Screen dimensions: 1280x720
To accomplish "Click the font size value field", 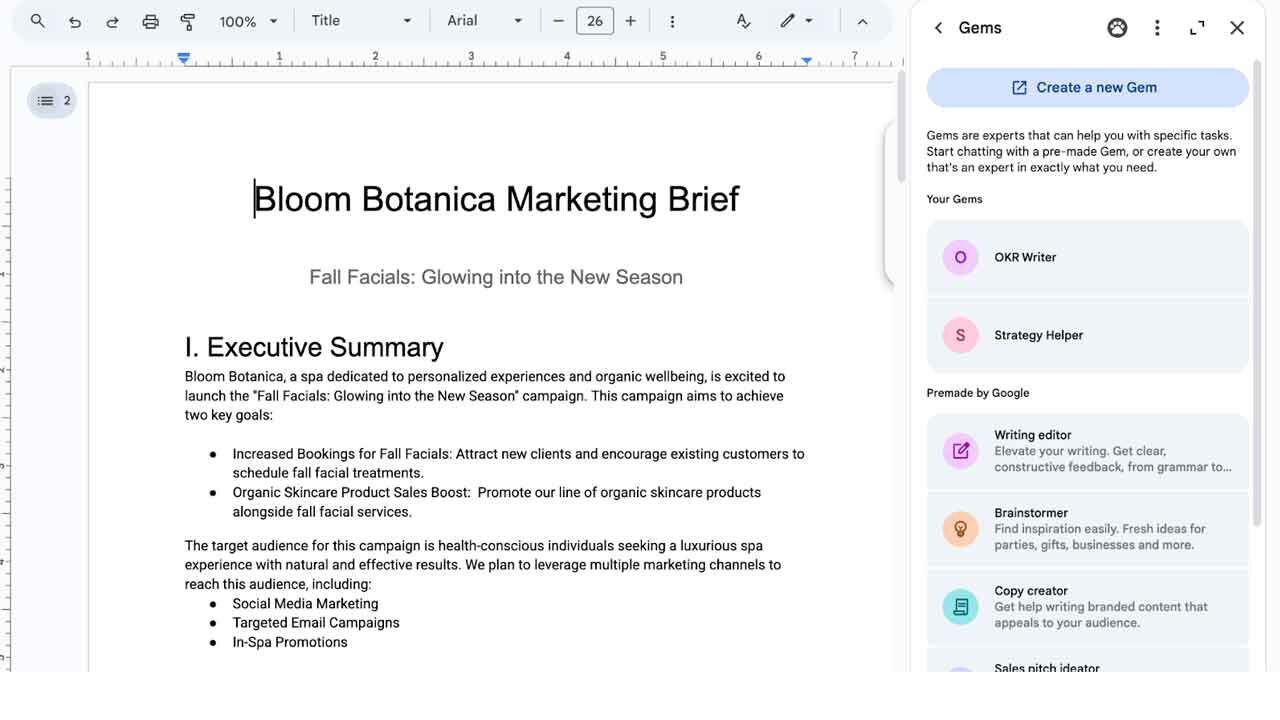I will pyautogui.click(x=595, y=20).
